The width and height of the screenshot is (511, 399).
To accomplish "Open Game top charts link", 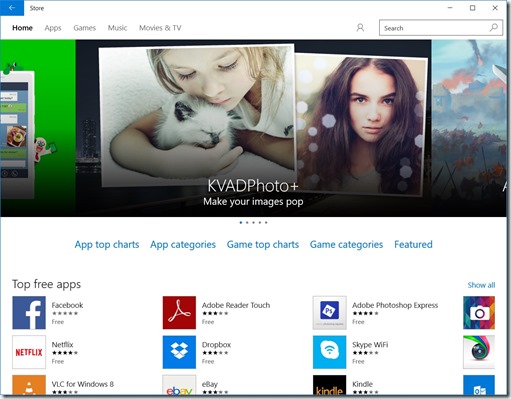I will pos(263,244).
